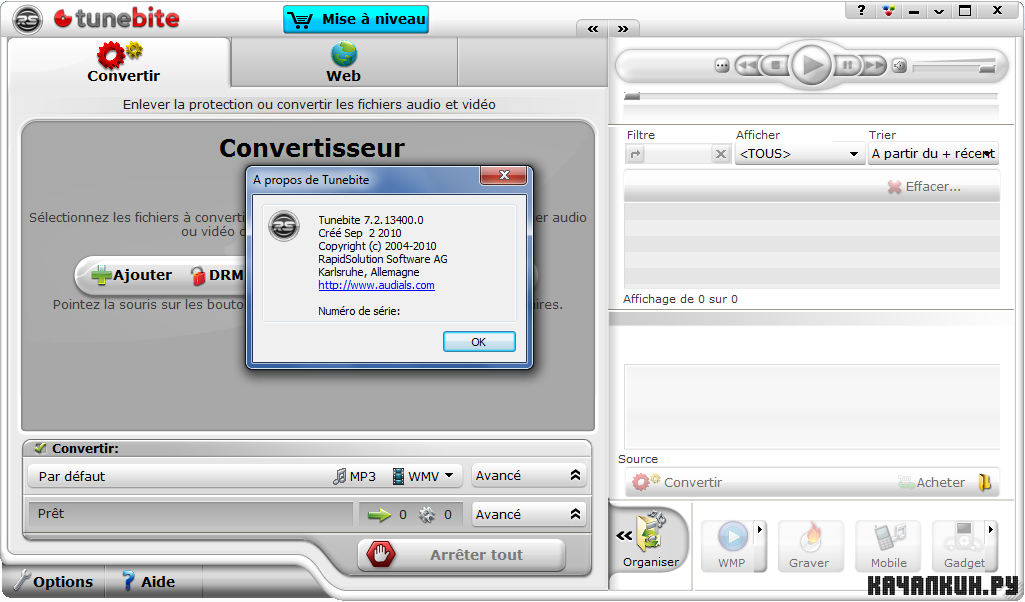The height and width of the screenshot is (602, 1025).
Task: Click the player options ellipsis button
Action: pyautogui.click(x=722, y=66)
